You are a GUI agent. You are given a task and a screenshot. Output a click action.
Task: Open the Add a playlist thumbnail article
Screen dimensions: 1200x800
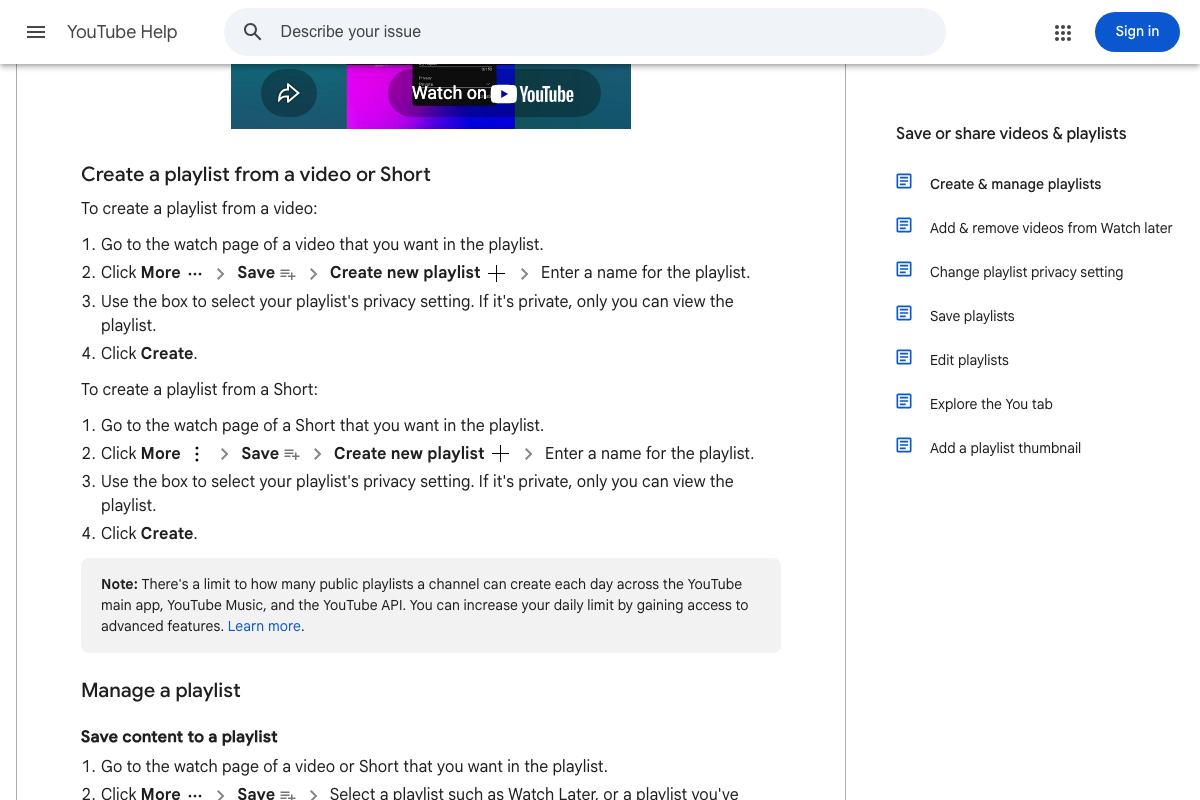click(1005, 448)
